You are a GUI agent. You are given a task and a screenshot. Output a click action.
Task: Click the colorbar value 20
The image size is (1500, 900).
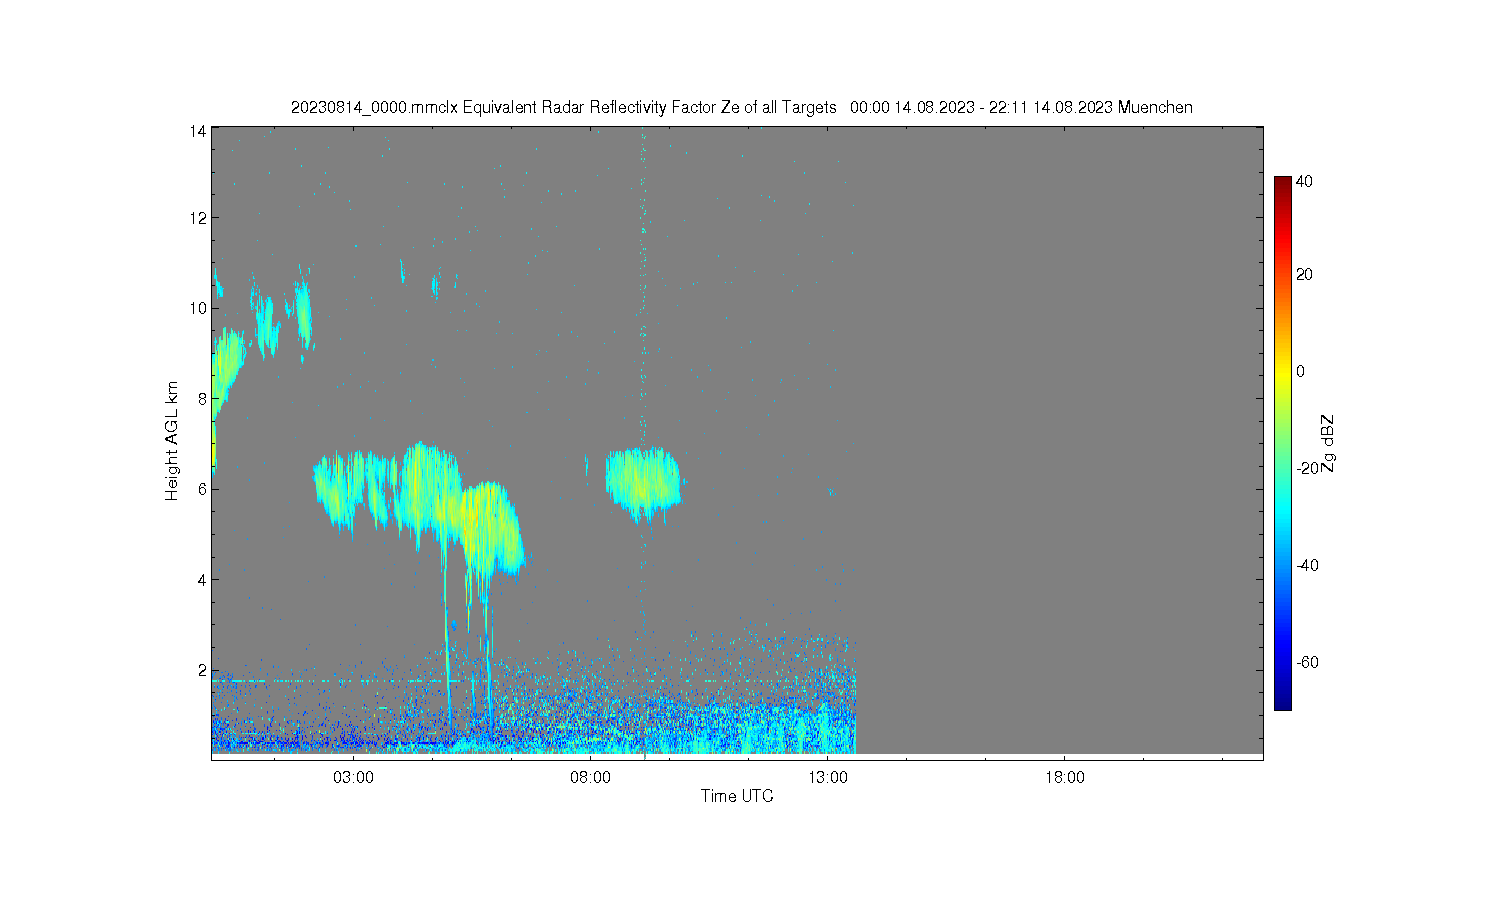tap(1304, 274)
